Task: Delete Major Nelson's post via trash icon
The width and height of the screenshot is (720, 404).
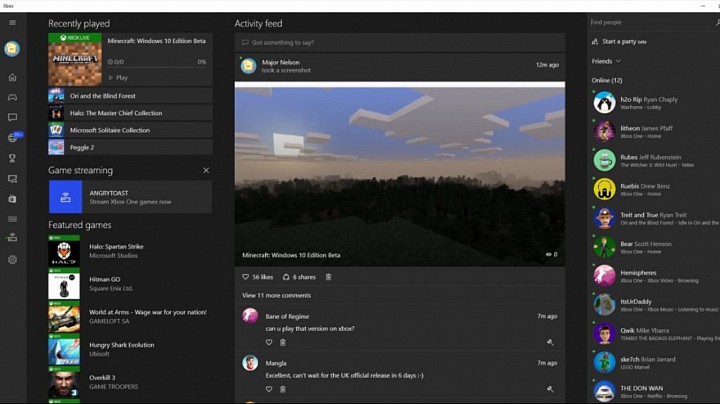Action: pyautogui.click(x=328, y=277)
